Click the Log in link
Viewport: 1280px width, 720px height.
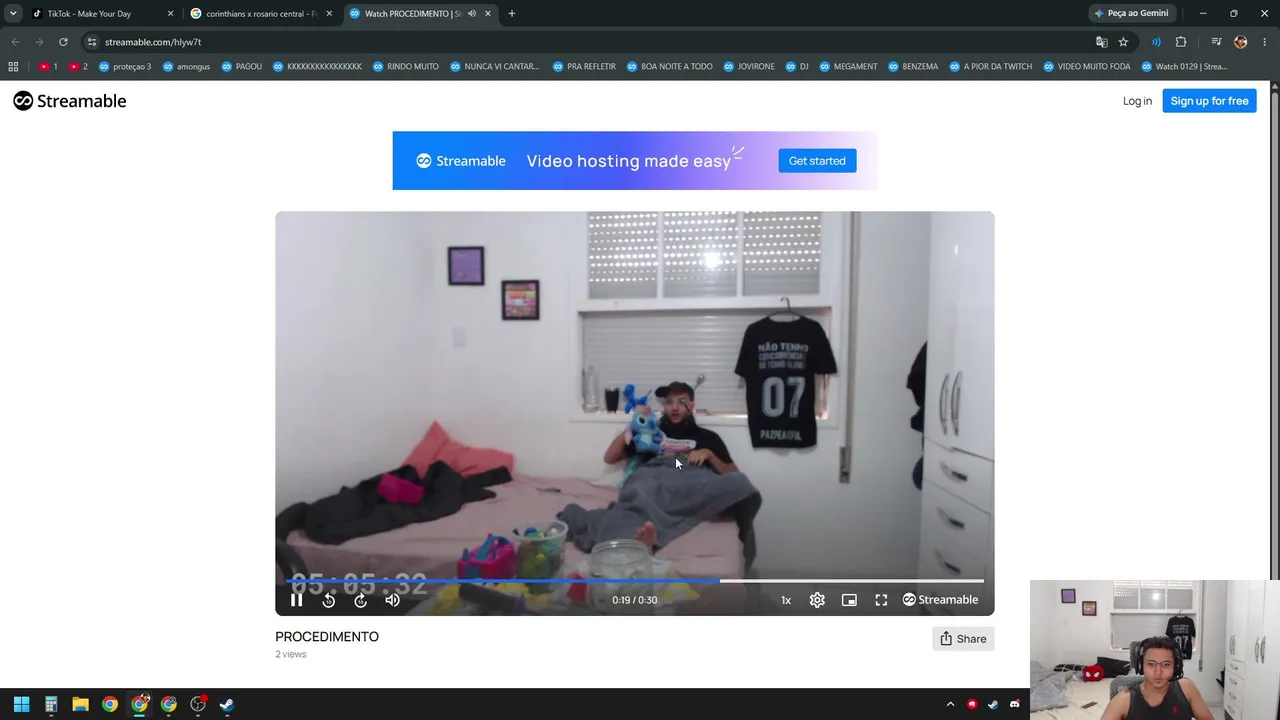coord(1137,101)
